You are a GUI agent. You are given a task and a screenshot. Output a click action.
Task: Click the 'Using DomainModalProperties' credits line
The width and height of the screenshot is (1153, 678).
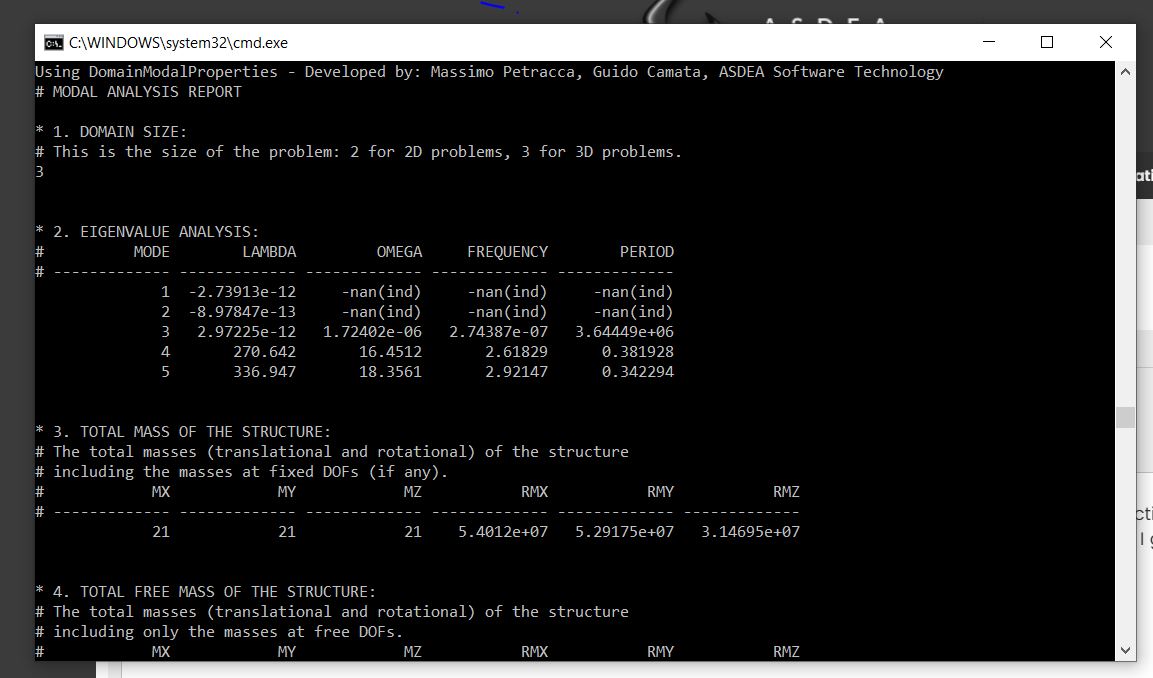coord(489,71)
